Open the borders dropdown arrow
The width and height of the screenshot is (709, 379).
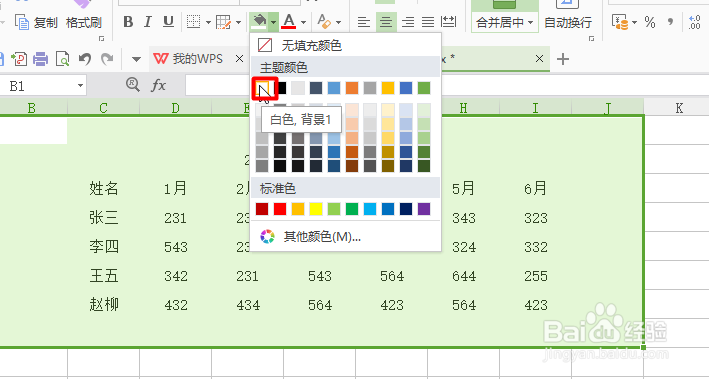click(208, 22)
